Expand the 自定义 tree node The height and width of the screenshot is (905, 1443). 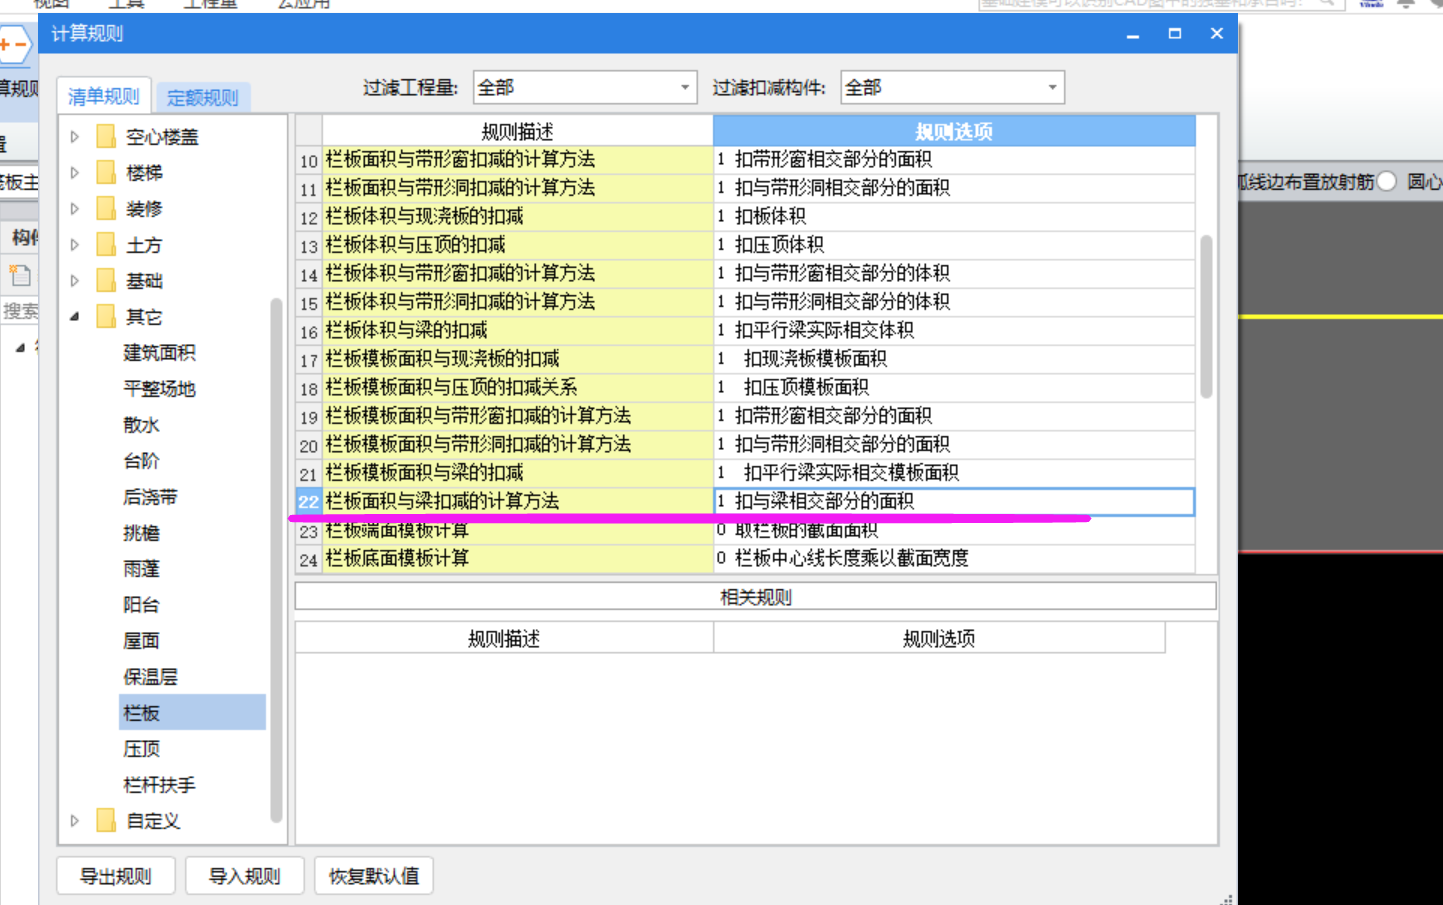75,821
